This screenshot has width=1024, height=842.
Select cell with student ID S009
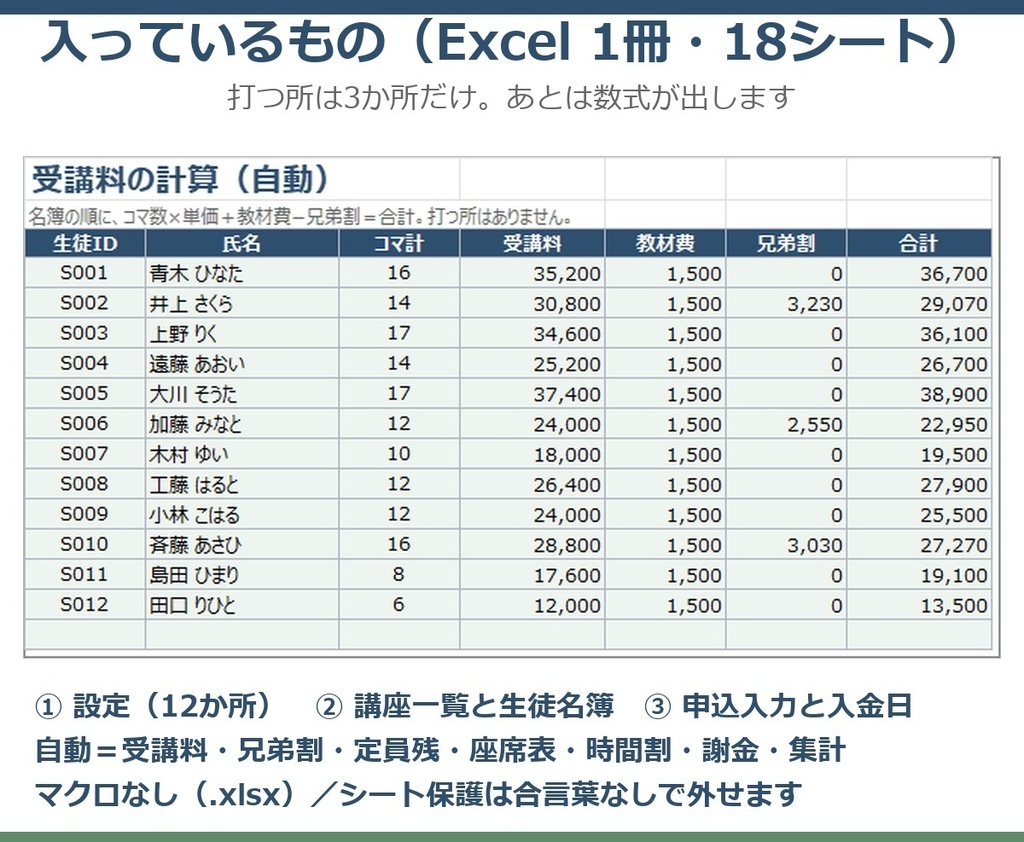85,514
